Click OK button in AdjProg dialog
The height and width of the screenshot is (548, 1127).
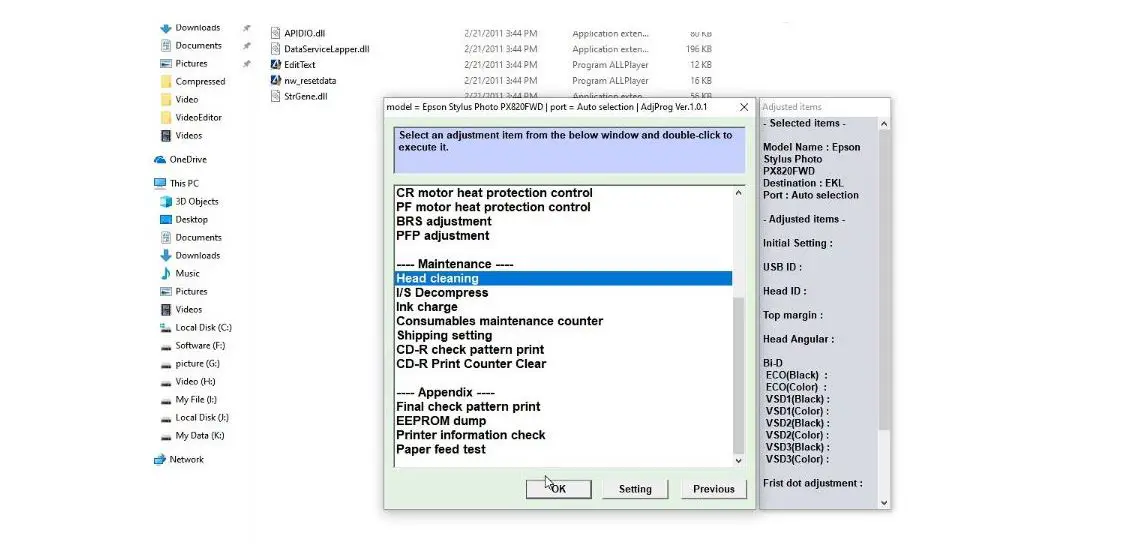[558, 489]
